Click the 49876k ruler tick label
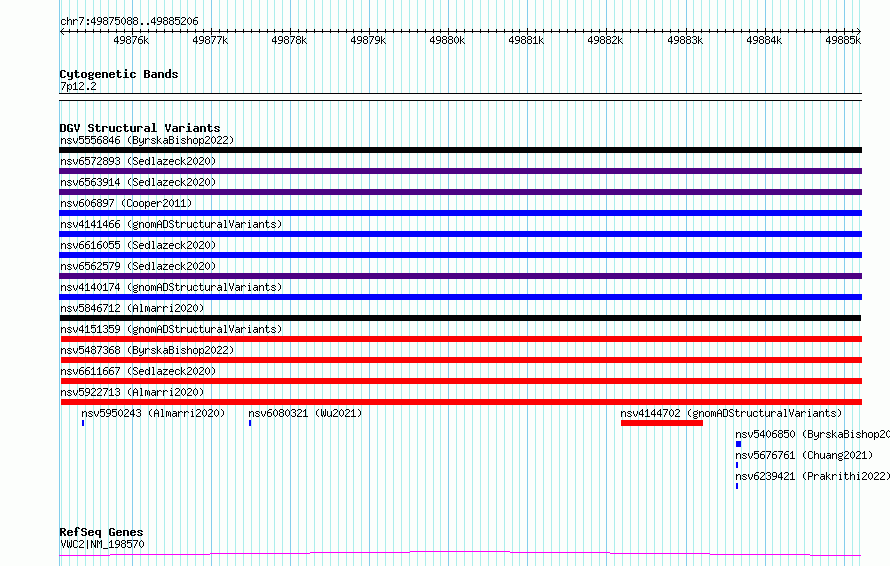 pos(131,40)
